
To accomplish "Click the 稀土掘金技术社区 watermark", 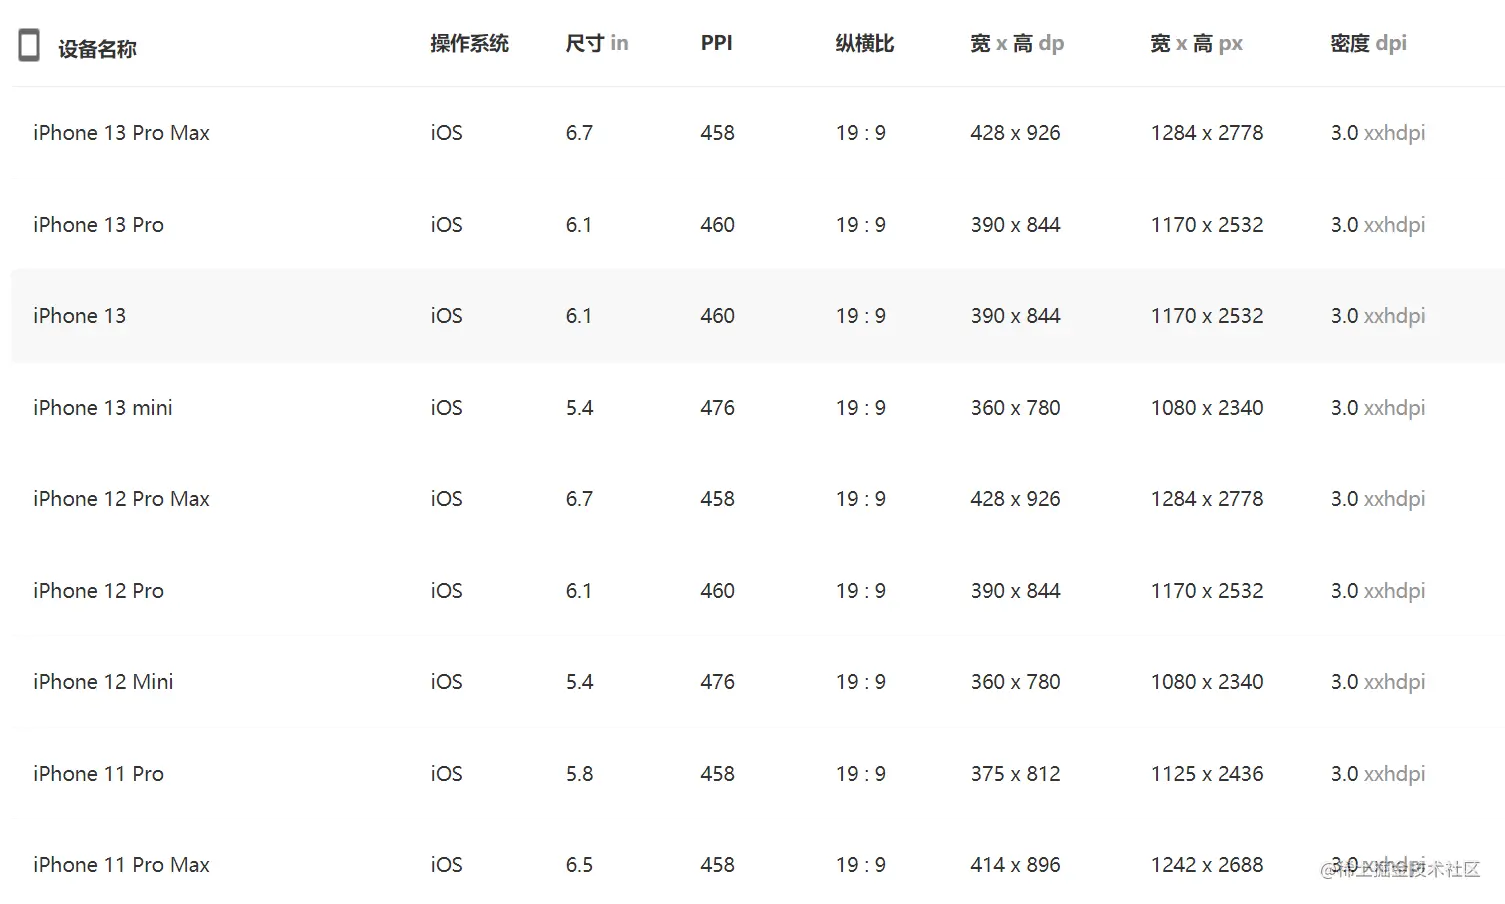I will click(x=1400, y=869).
